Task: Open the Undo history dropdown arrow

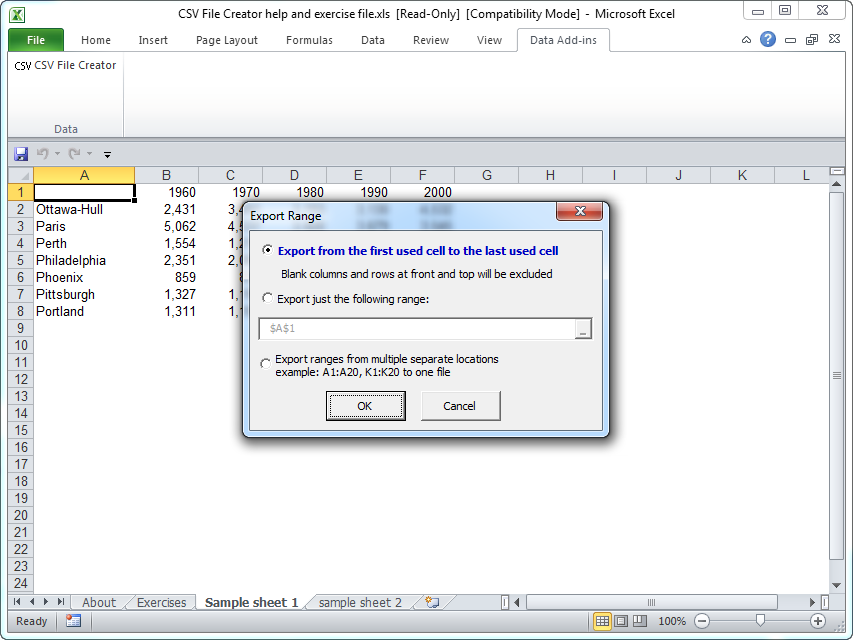Action: point(57,154)
